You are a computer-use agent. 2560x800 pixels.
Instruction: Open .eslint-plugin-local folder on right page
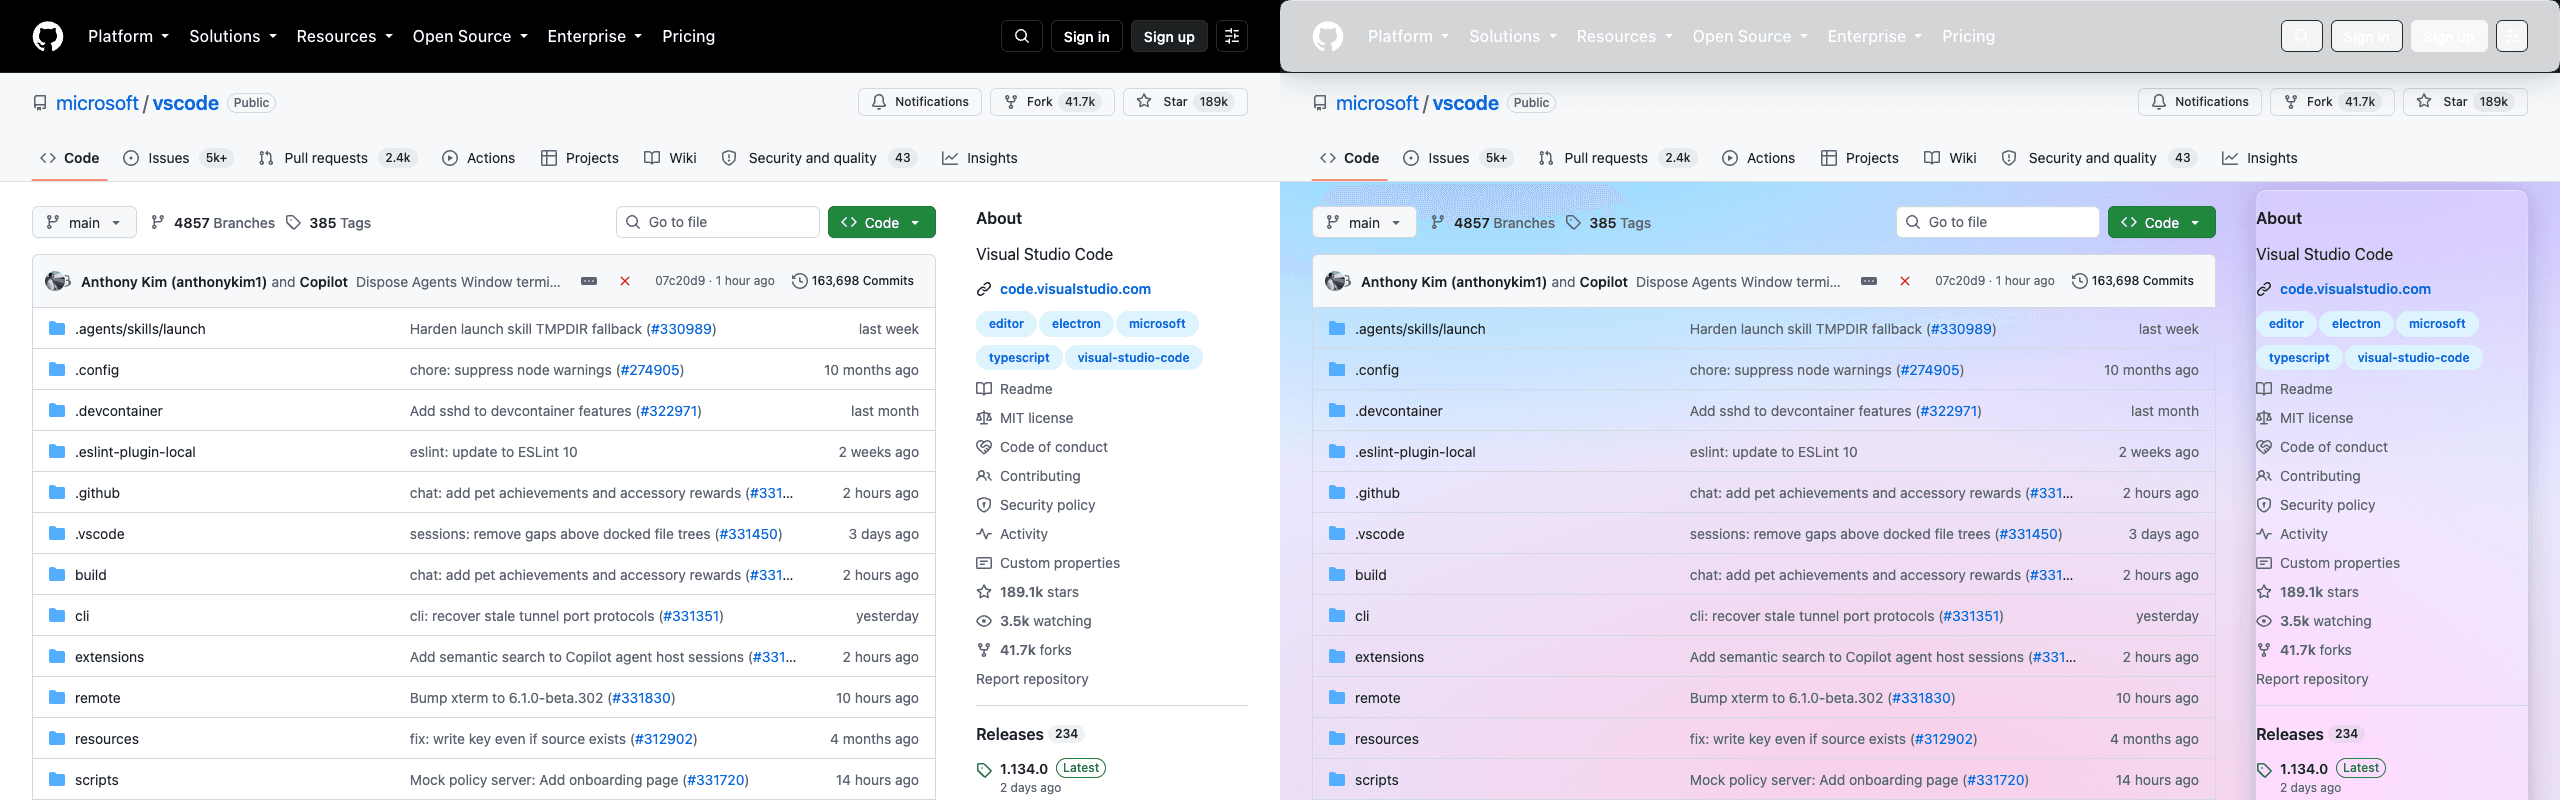tap(1415, 452)
